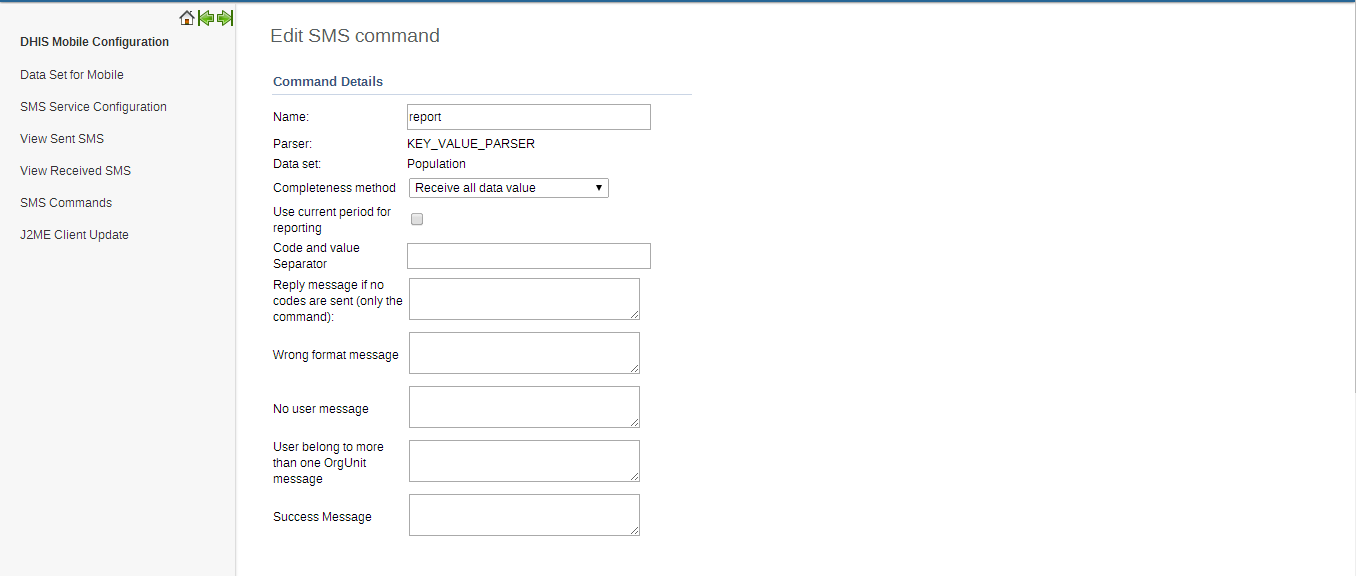
Task: Open Data Set for Mobile page
Action: [x=72, y=75]
